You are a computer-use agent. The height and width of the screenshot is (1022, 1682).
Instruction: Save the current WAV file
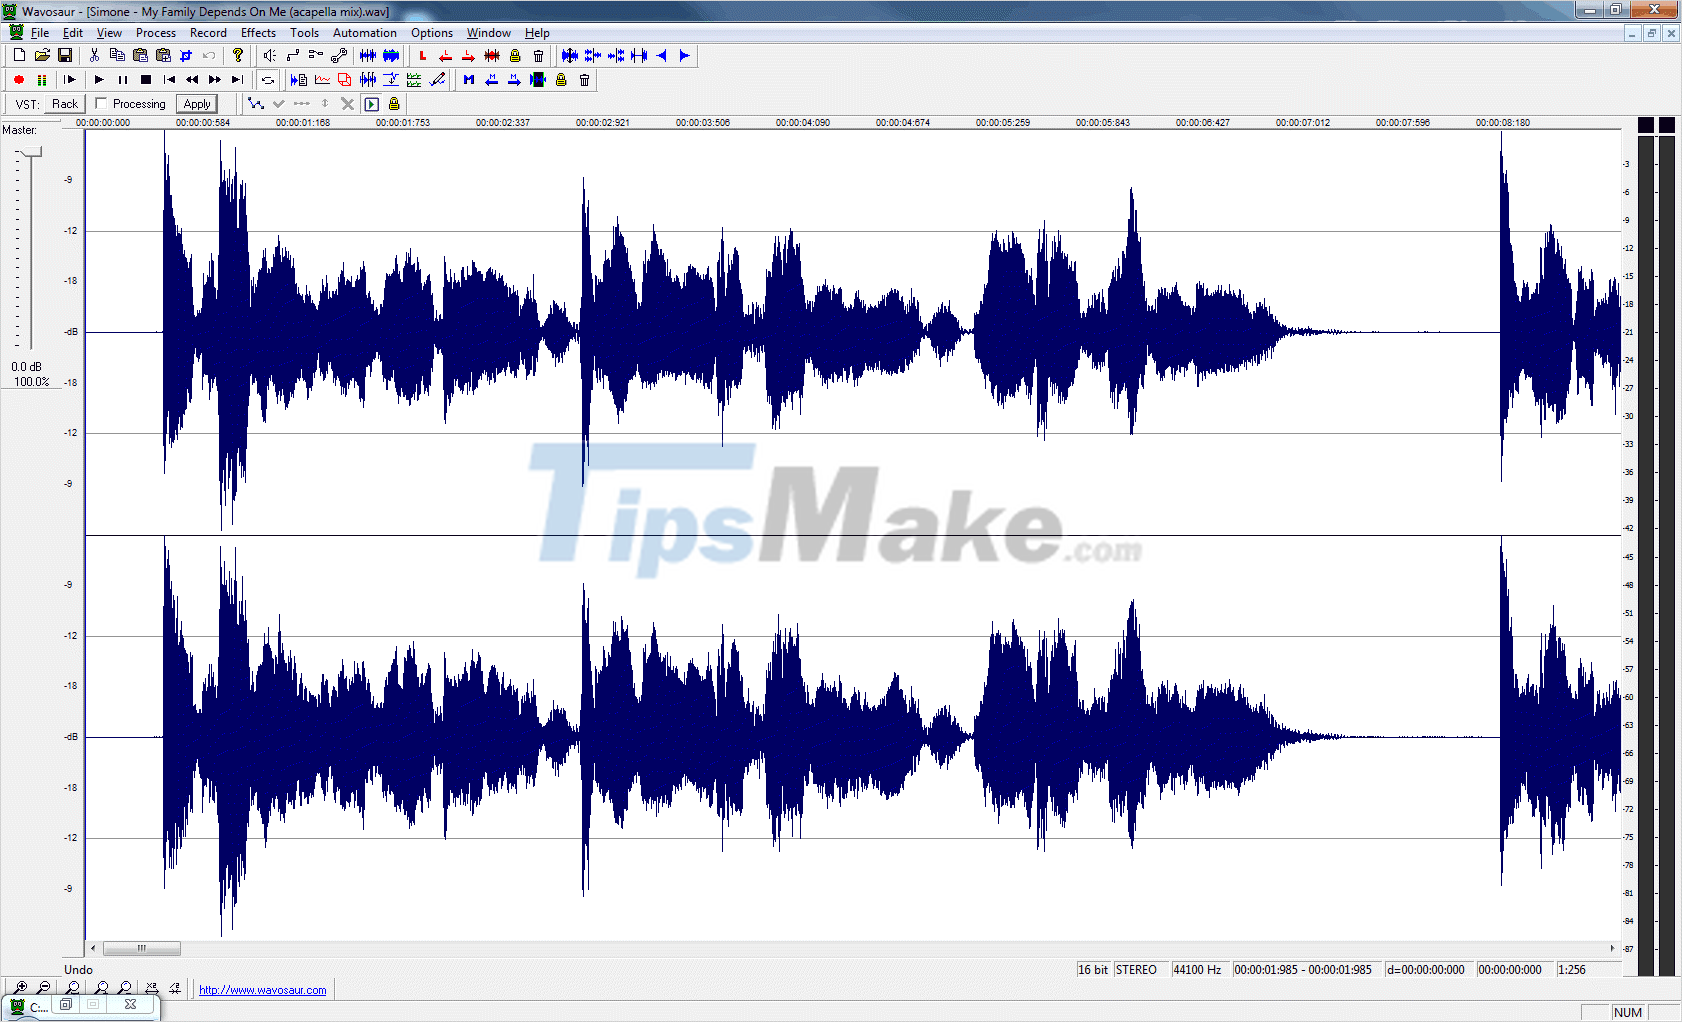(64, 55)
